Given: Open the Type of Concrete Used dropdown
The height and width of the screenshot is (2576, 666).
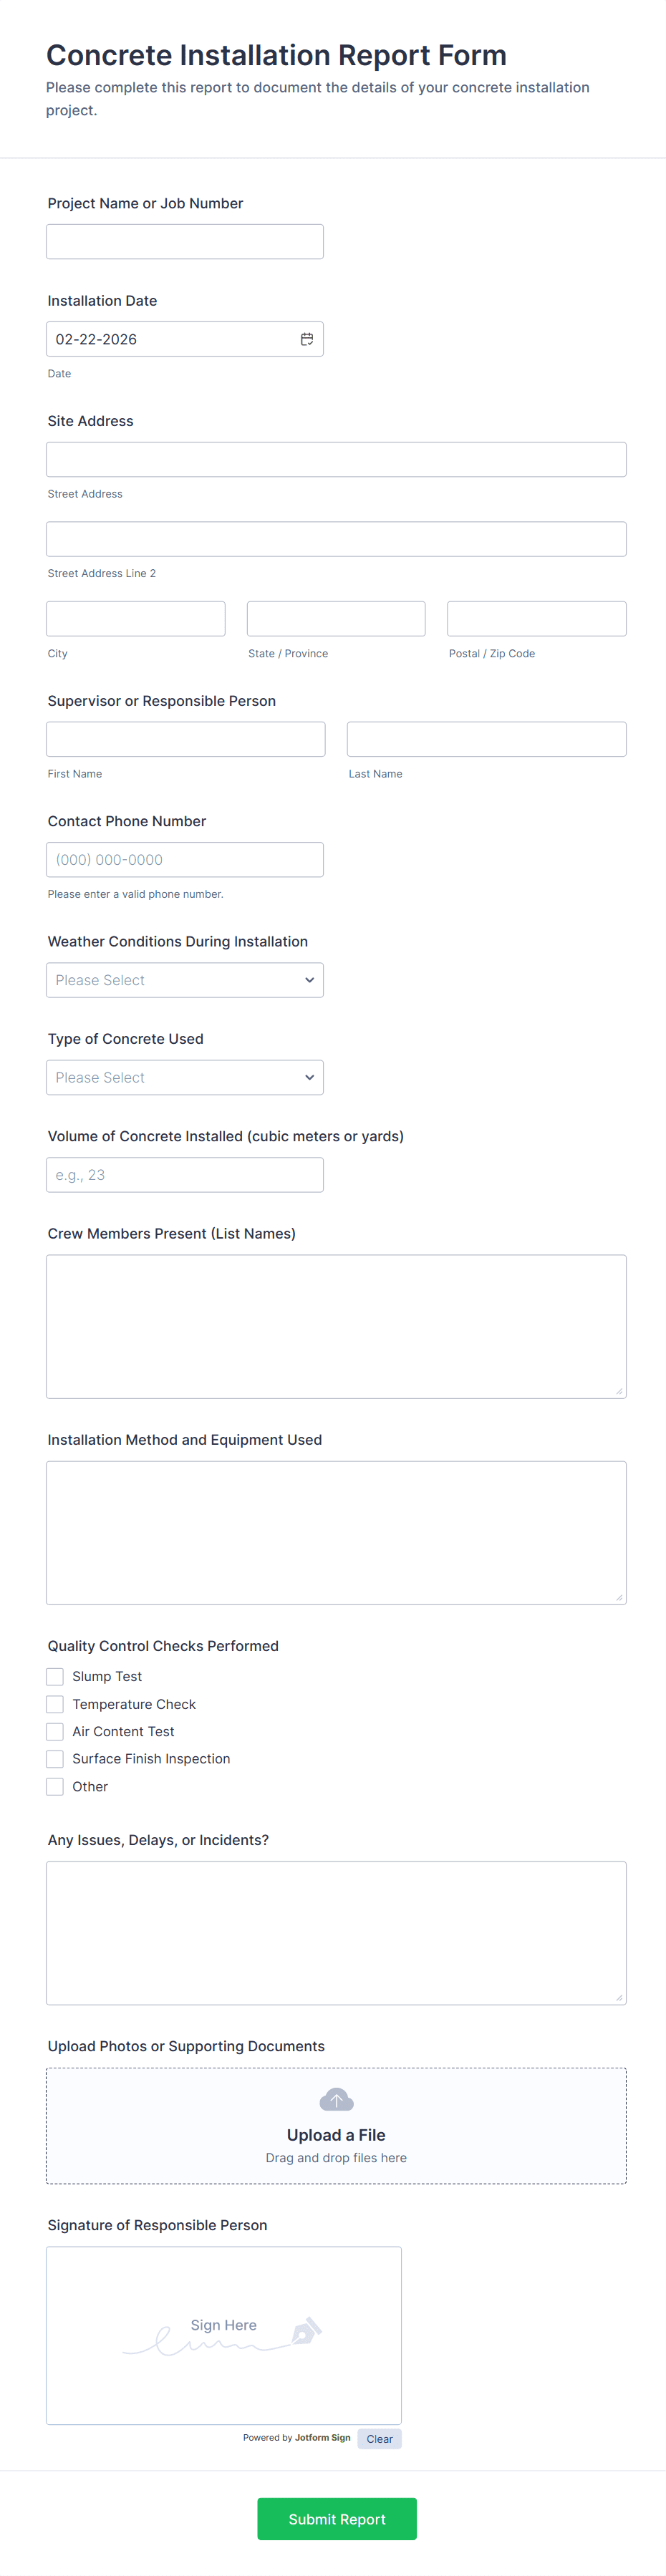Looking at the screenshot, I should click(x=185, y=1077).
